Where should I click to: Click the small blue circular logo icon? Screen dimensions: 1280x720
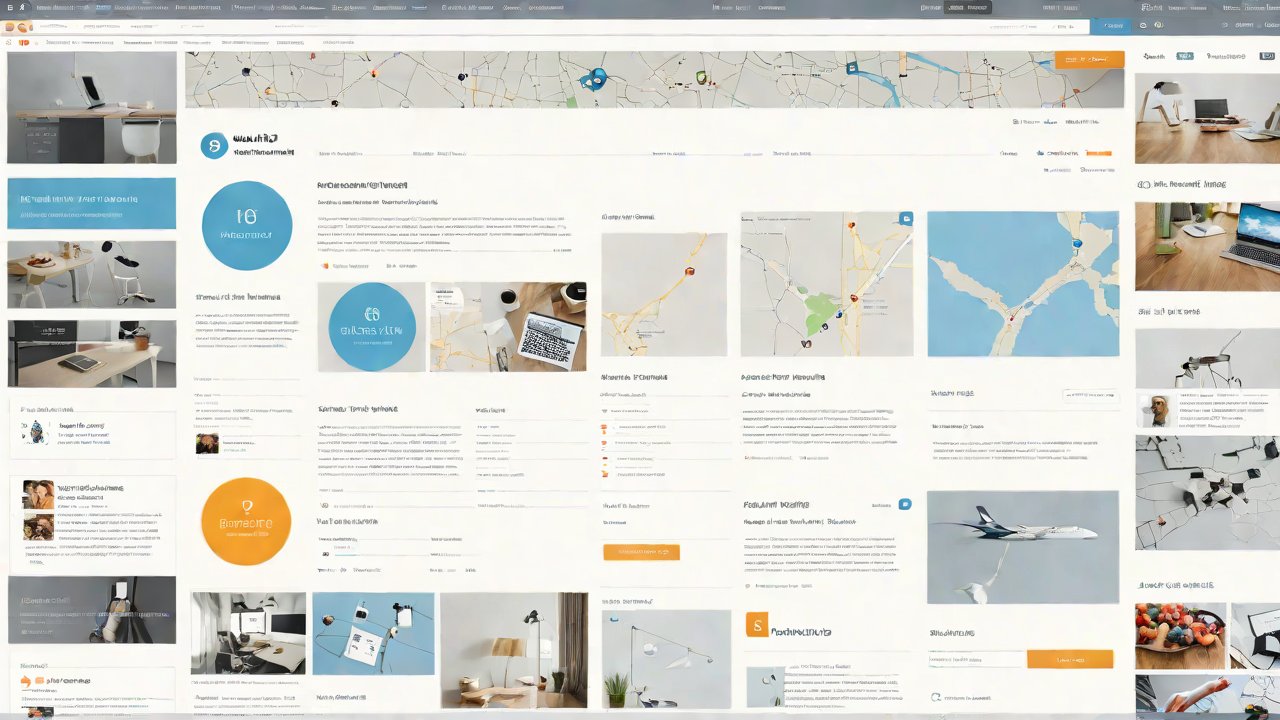[214, 146]
